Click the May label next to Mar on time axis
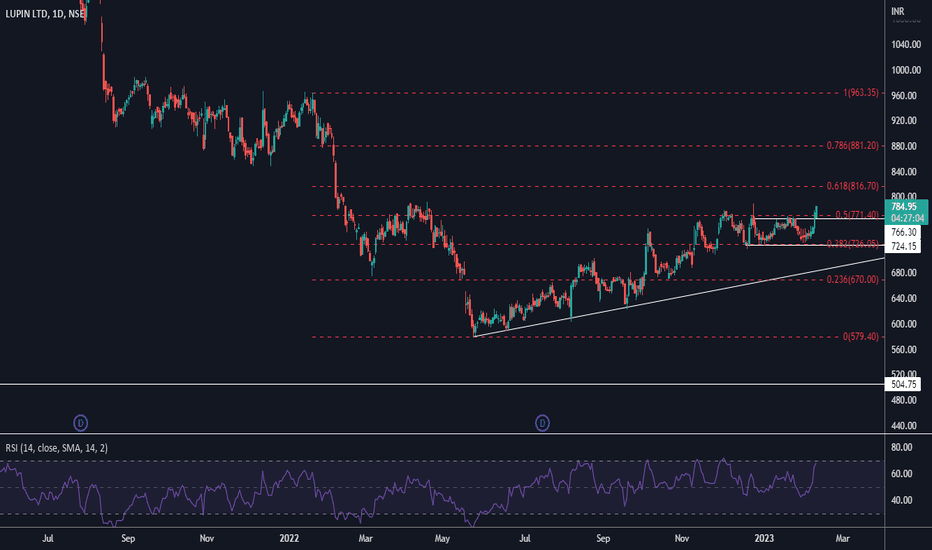932x550 pixels. [442, 538]
